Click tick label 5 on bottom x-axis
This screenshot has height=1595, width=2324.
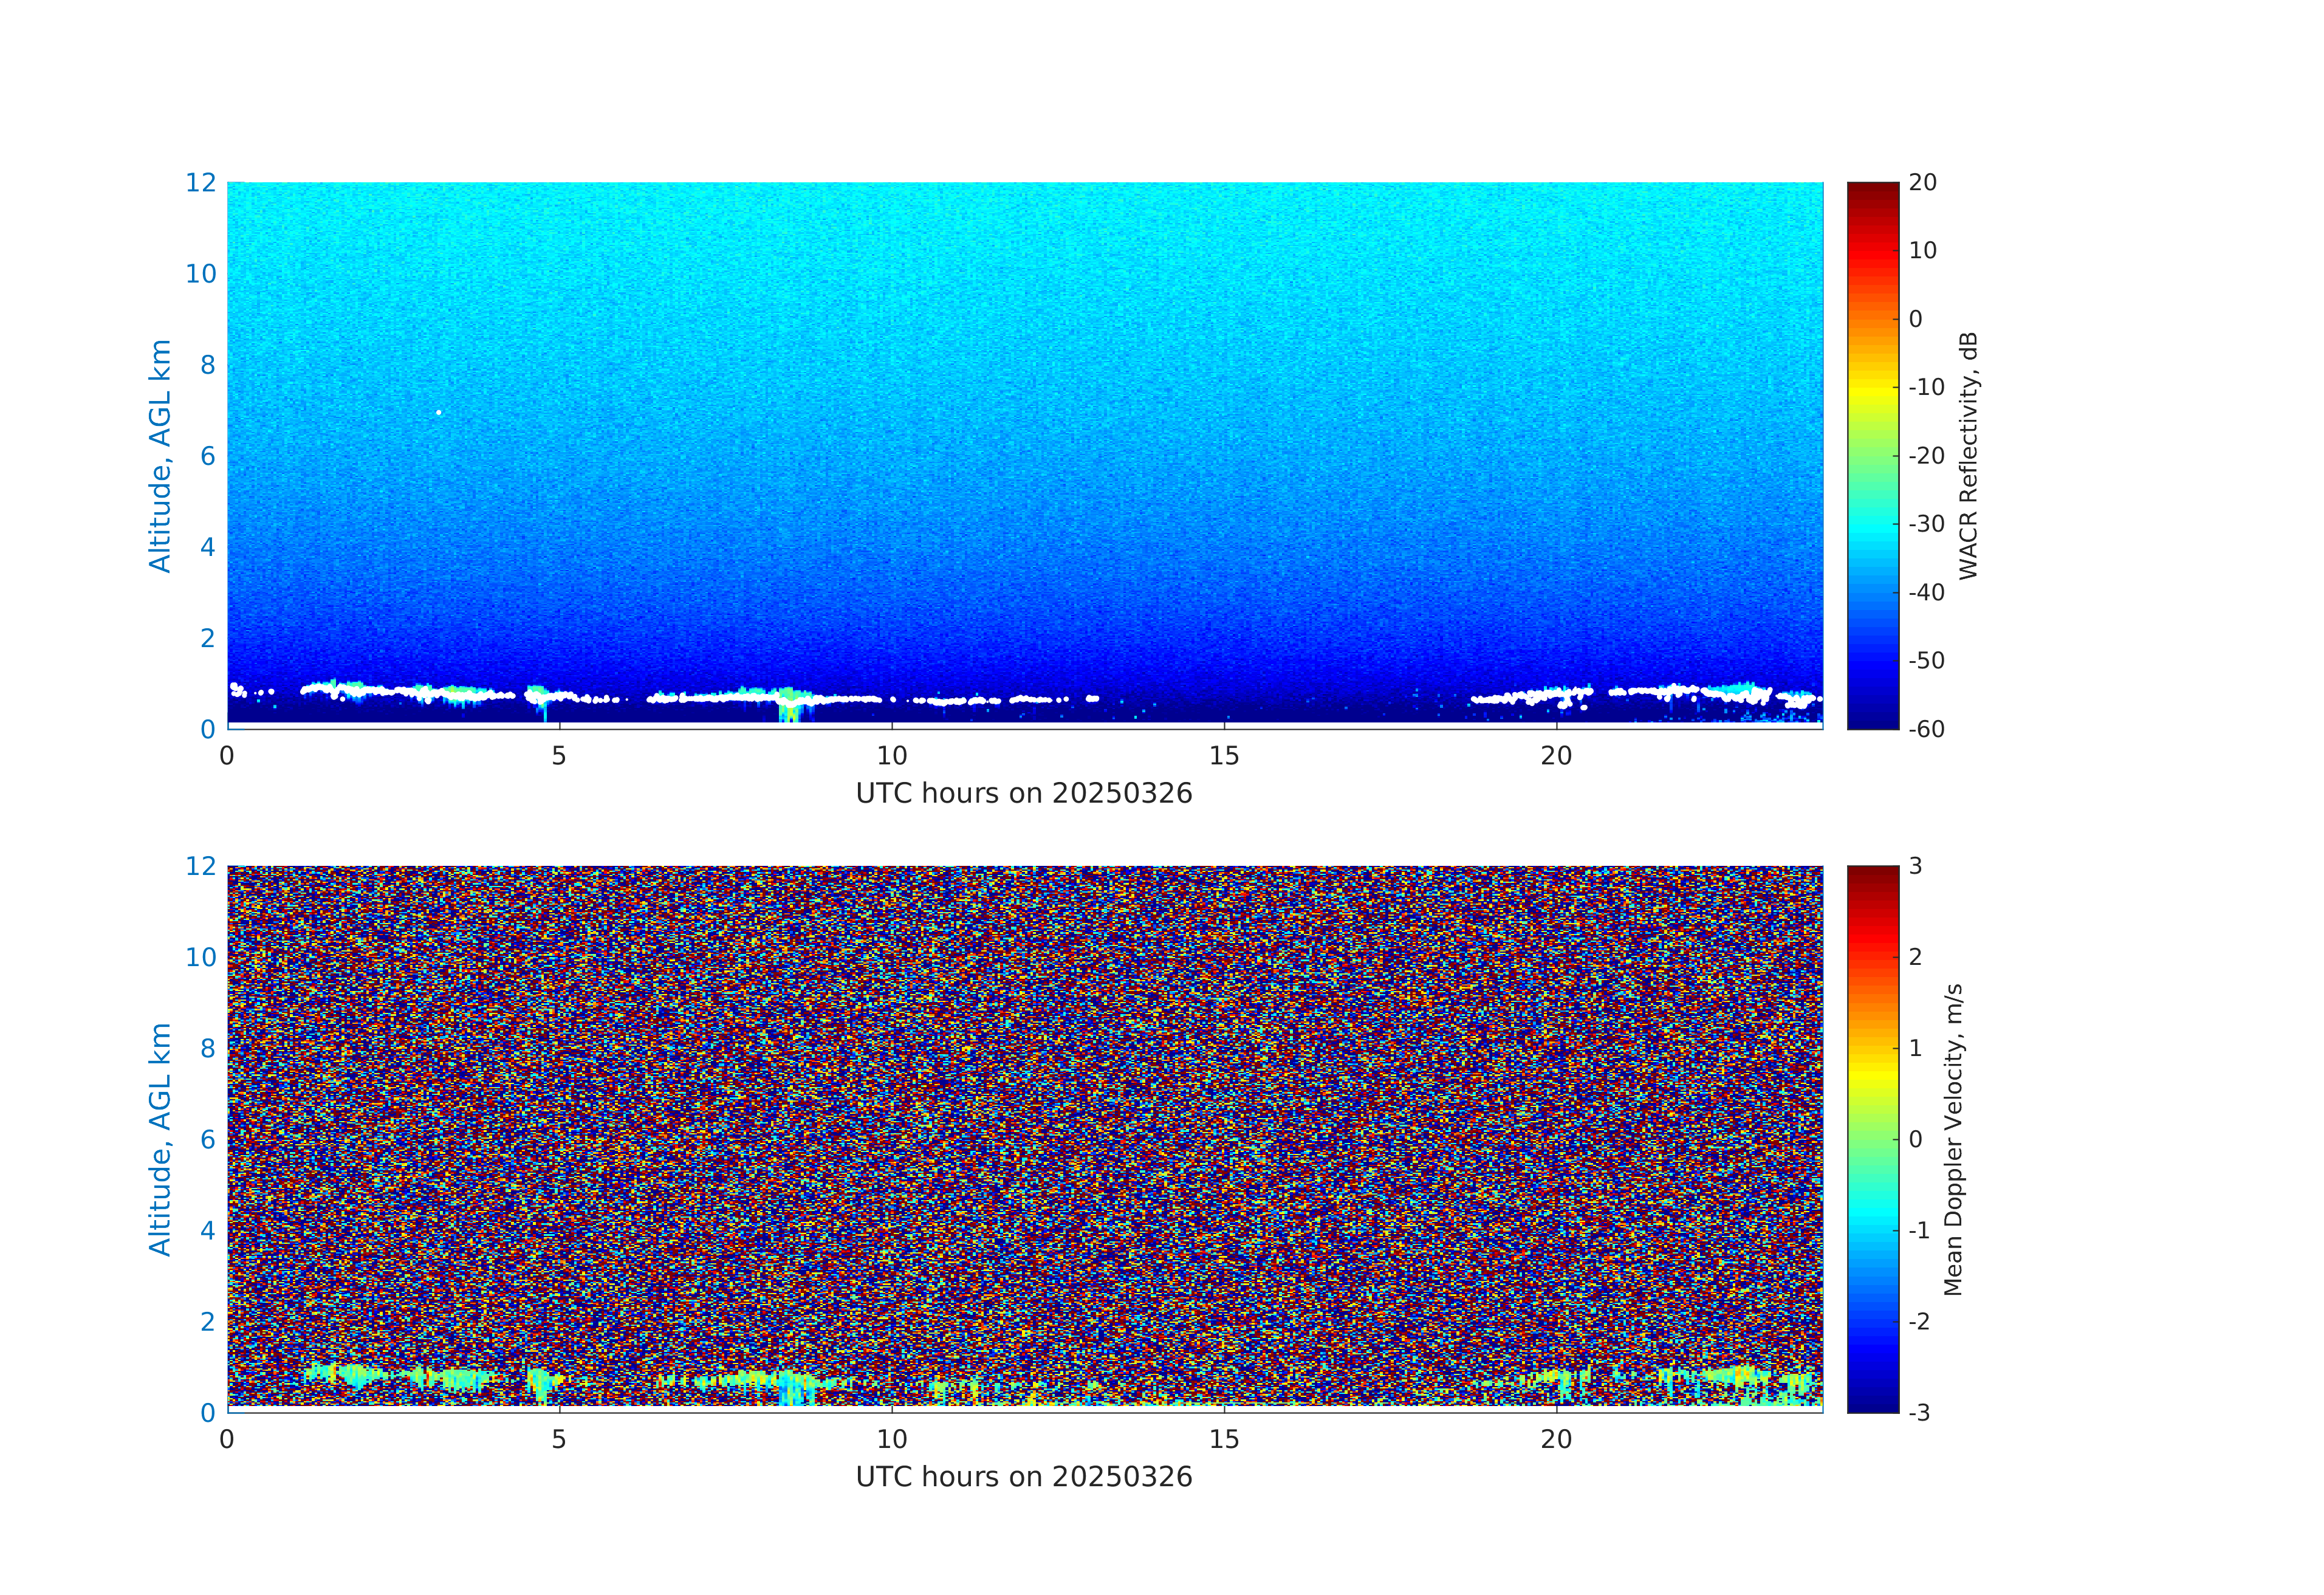[558, 1440]
